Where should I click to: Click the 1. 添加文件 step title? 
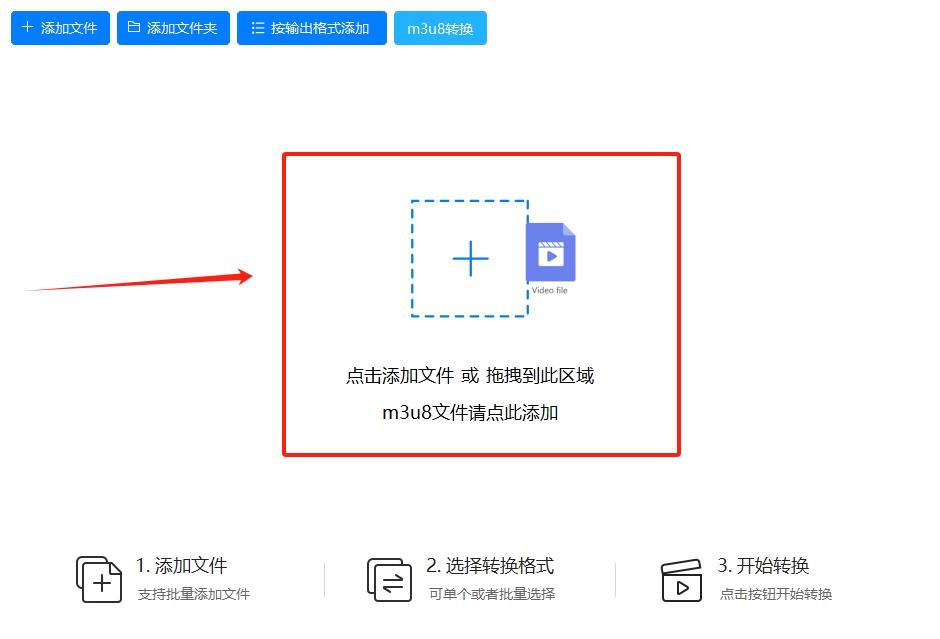182,565
